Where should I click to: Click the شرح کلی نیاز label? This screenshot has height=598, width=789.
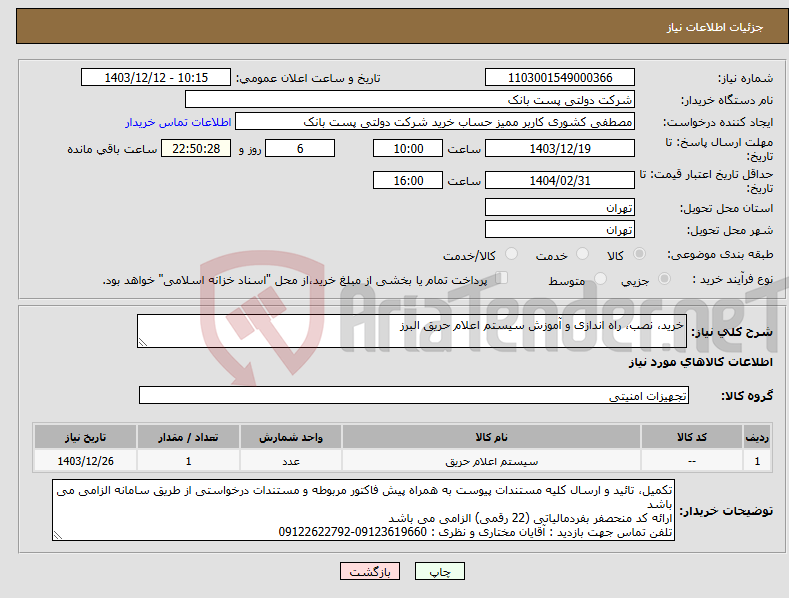coord(732,332)
